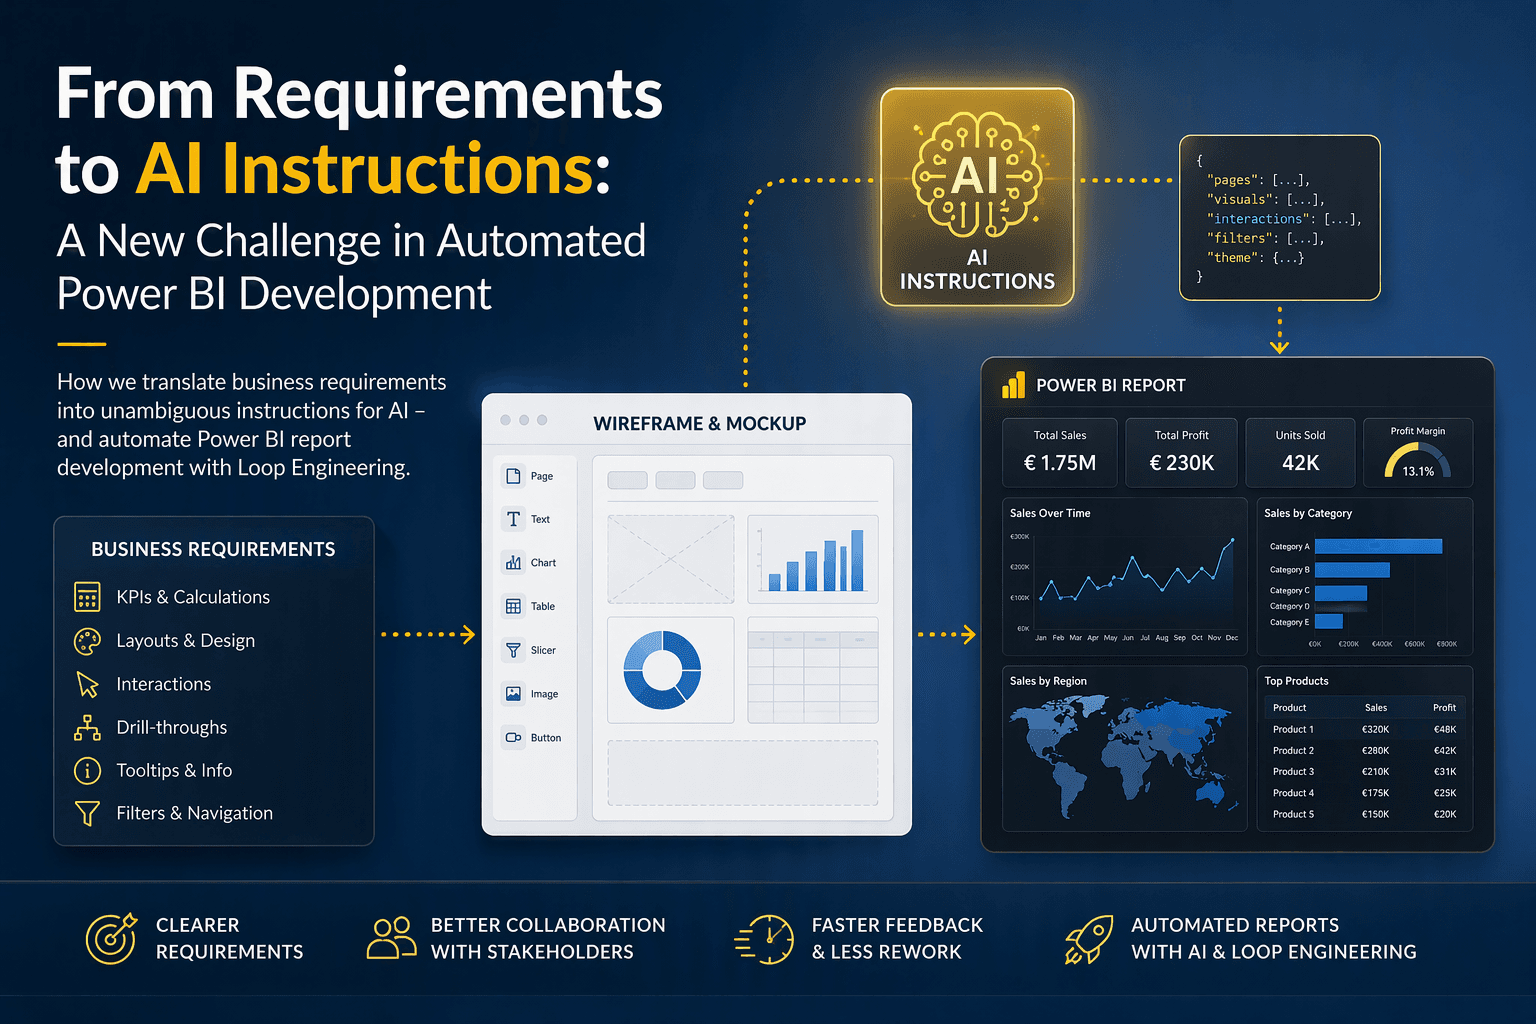The width and height of the screenshot is (1536, 1024).
Task: Click the POWER BI REPORT heading
Action: pos(1111,386)
